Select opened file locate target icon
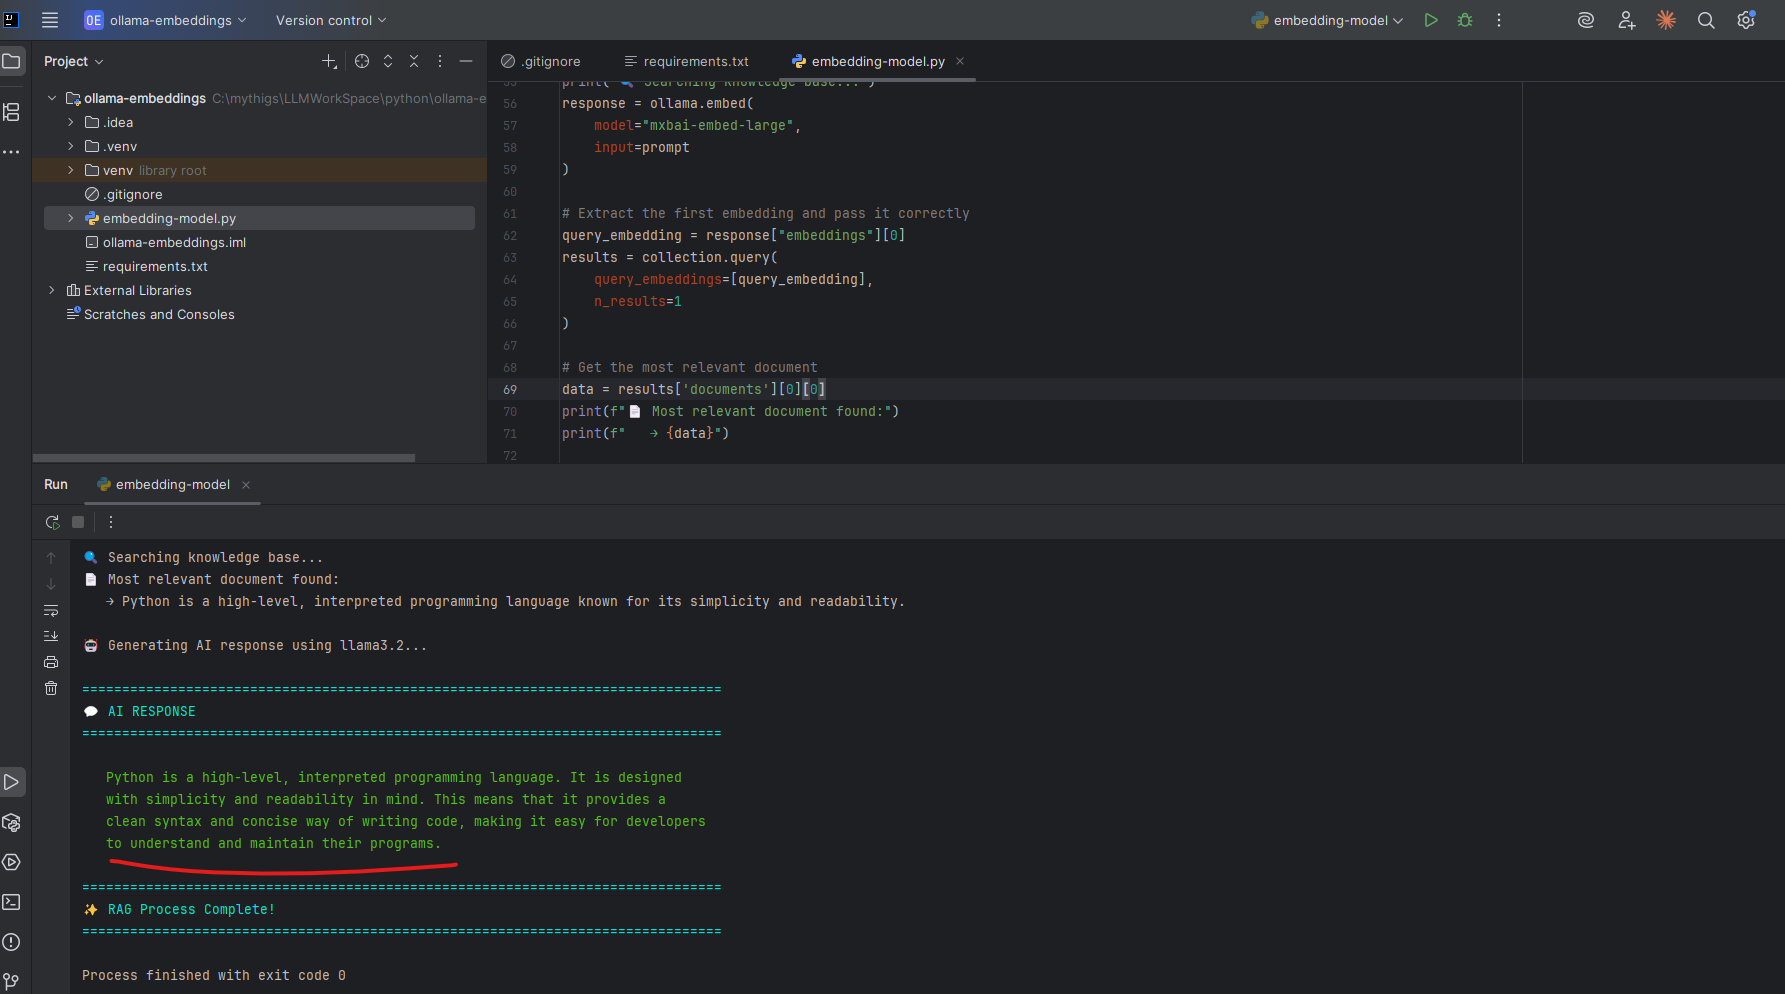Screen dimensions: 1785x994 click(x=362, y=61)
